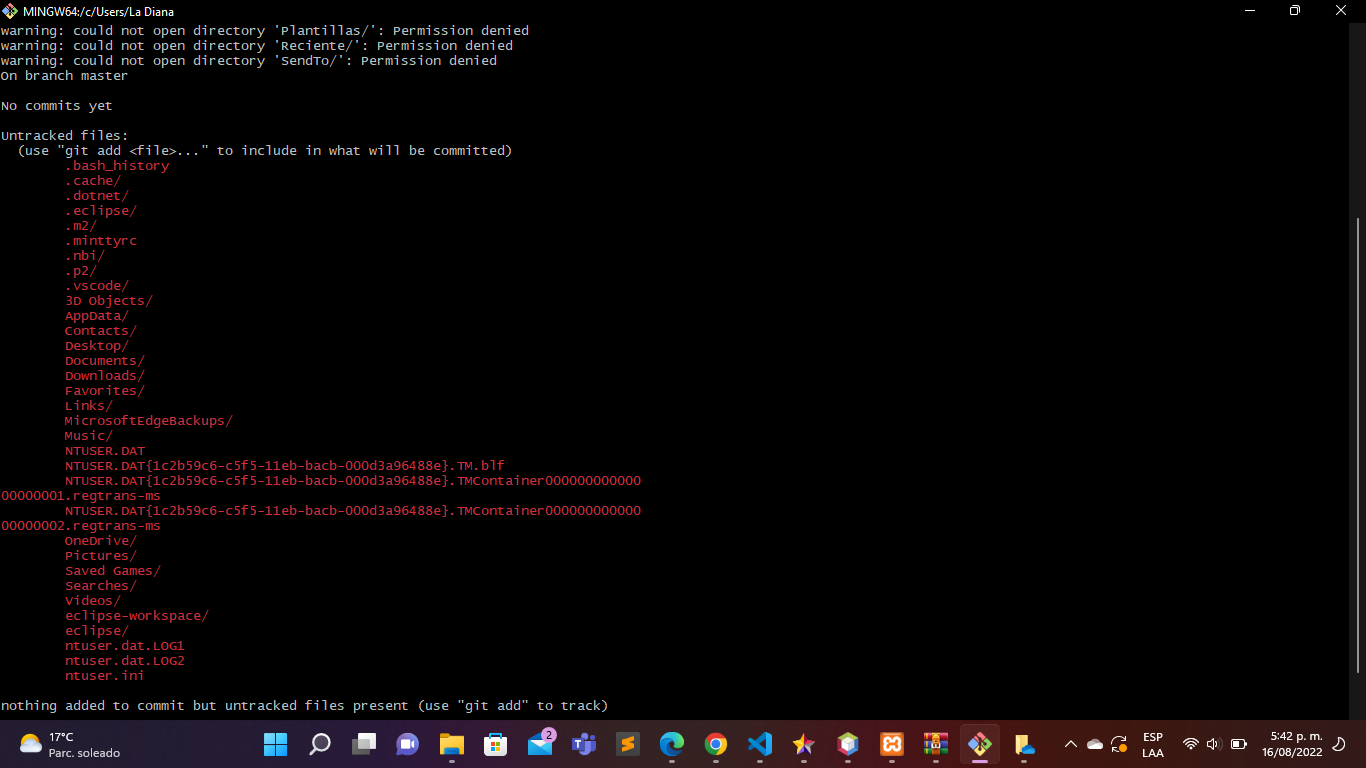Open NetBeans cube icon in taskbar

click(x=848, y=744)
